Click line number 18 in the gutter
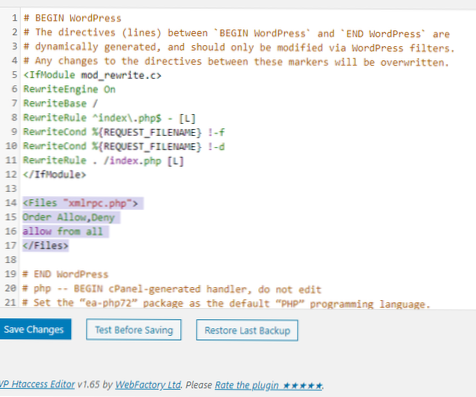476x397 pixels. coord(11,260)
